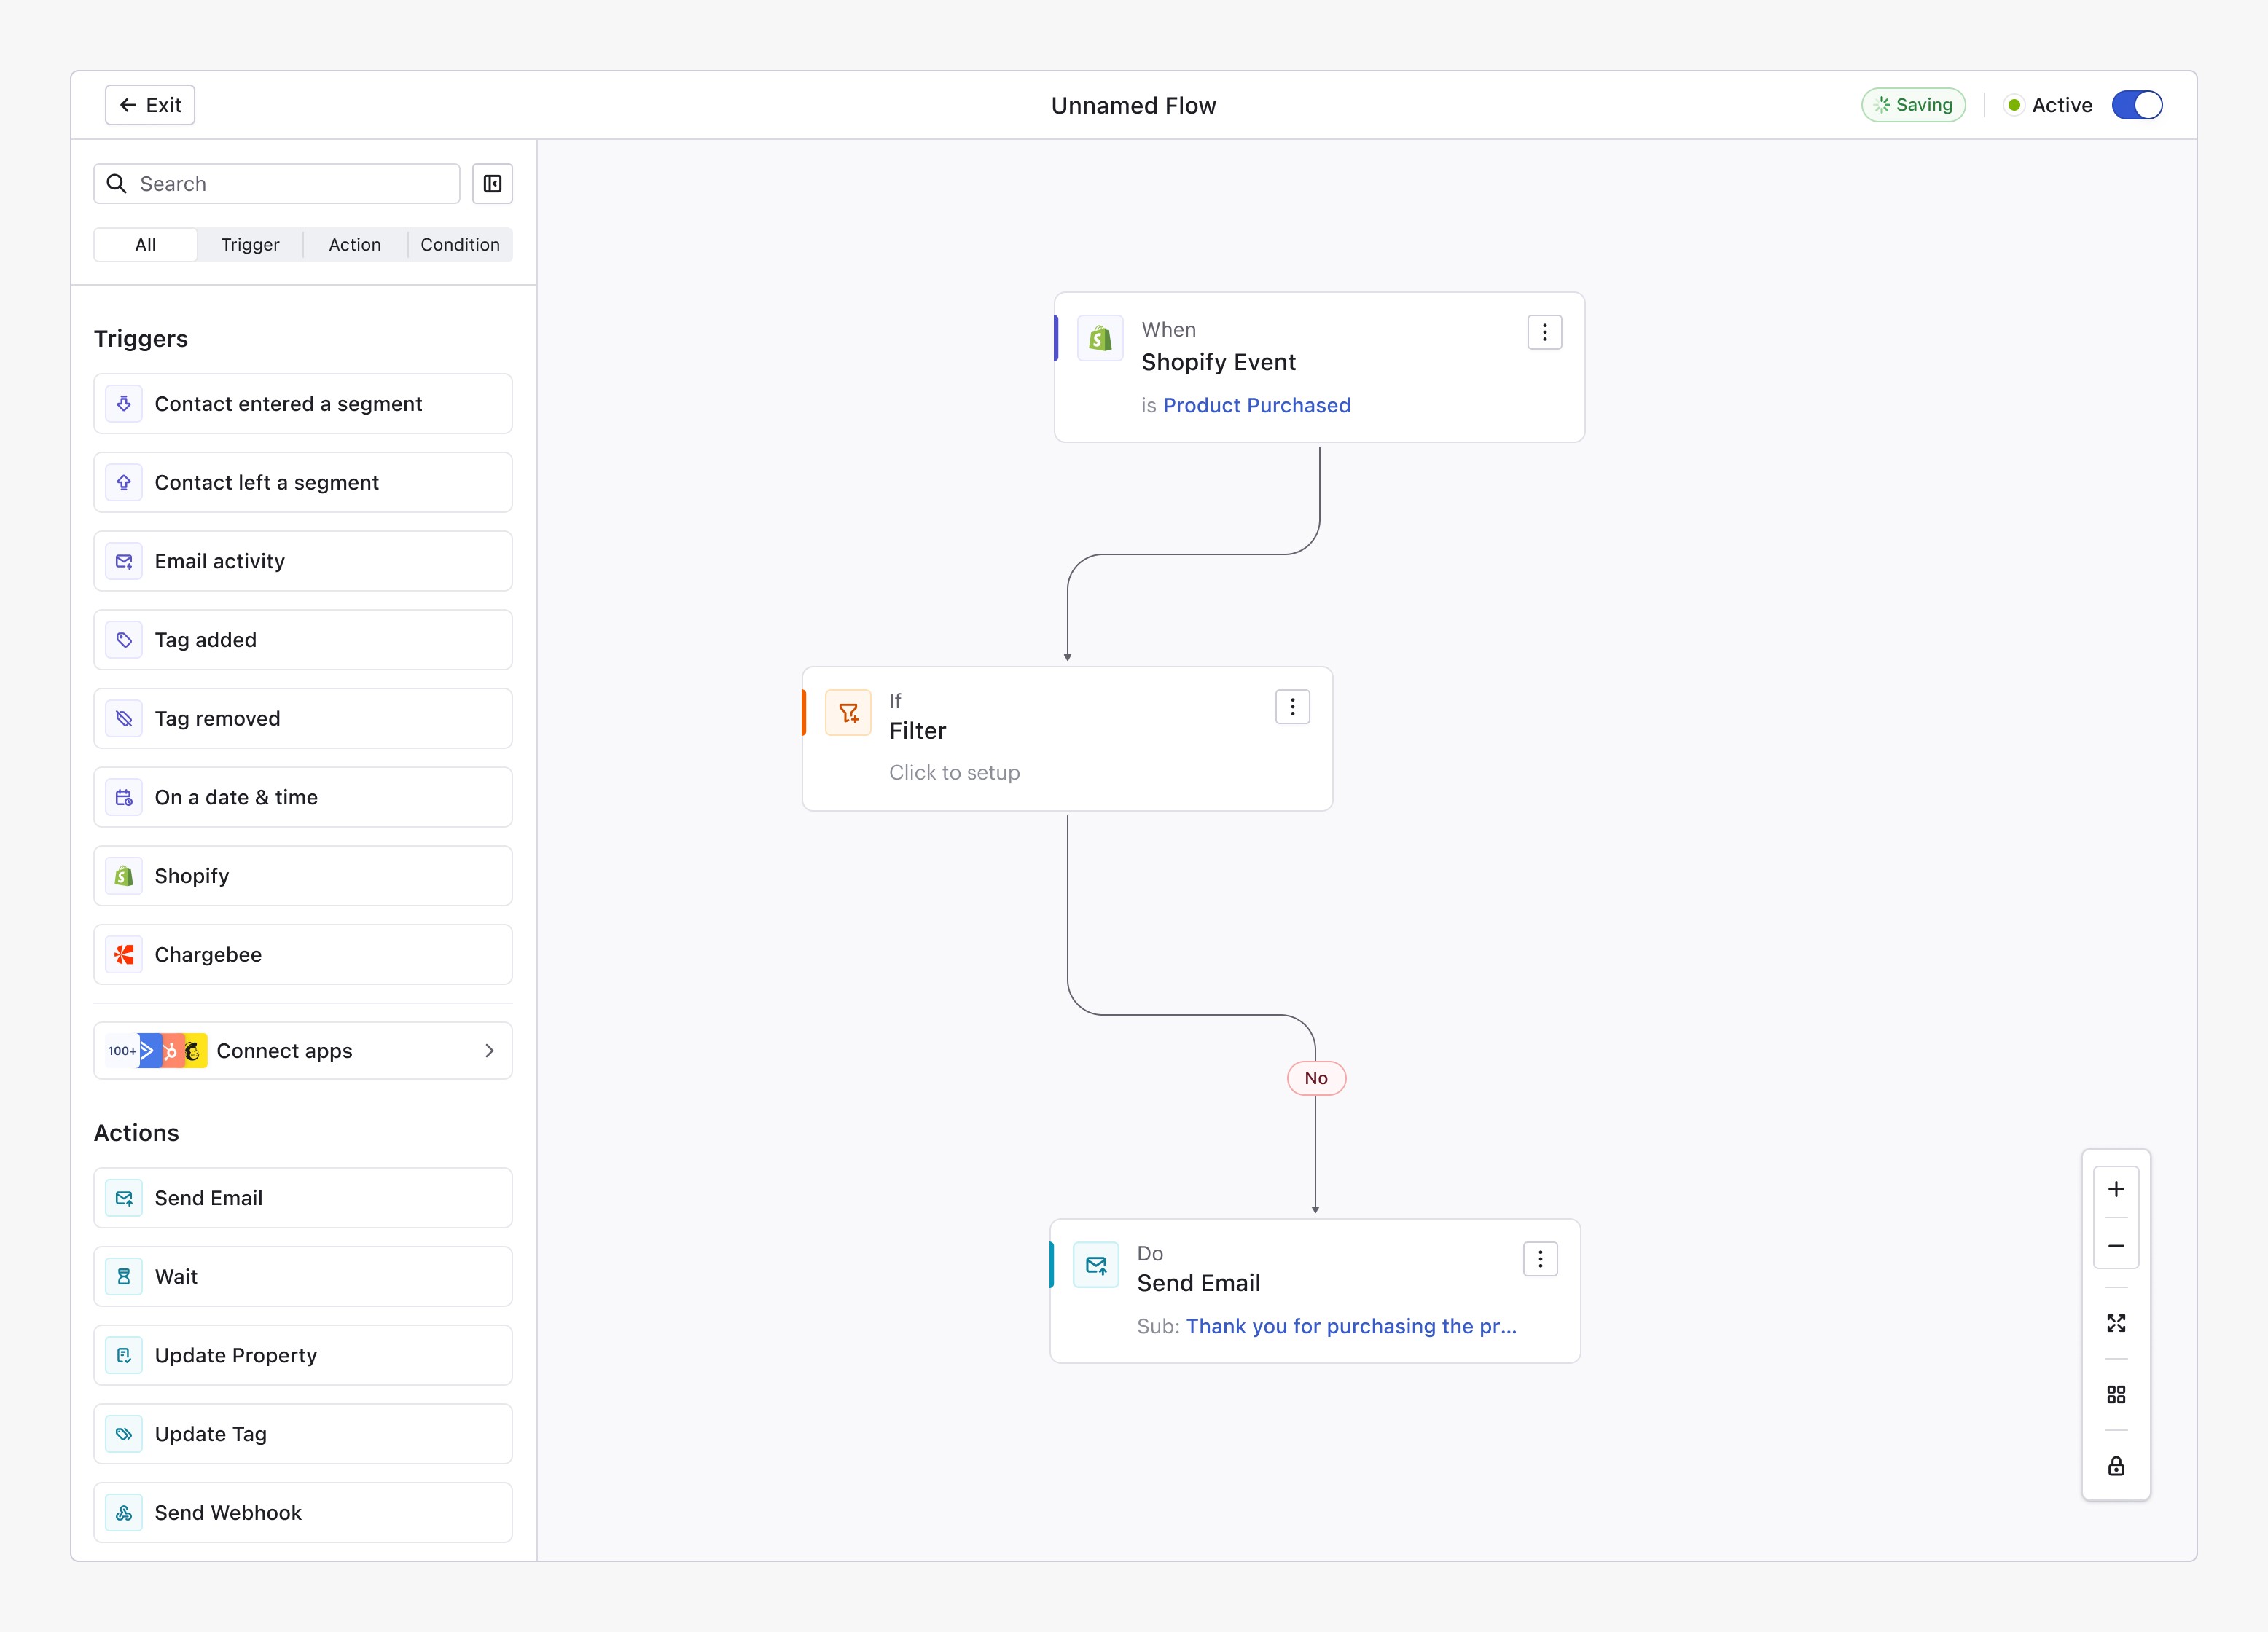Click the Exit button

coord(150,105)
